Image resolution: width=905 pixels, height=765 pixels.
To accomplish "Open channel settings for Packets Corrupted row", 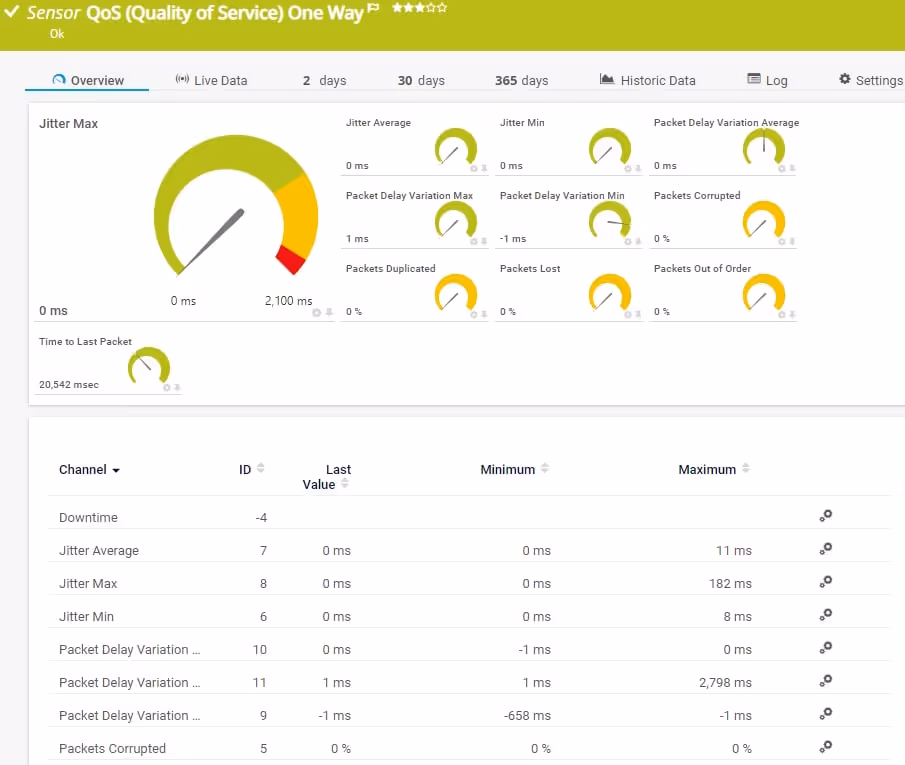I will pos(826,746).
